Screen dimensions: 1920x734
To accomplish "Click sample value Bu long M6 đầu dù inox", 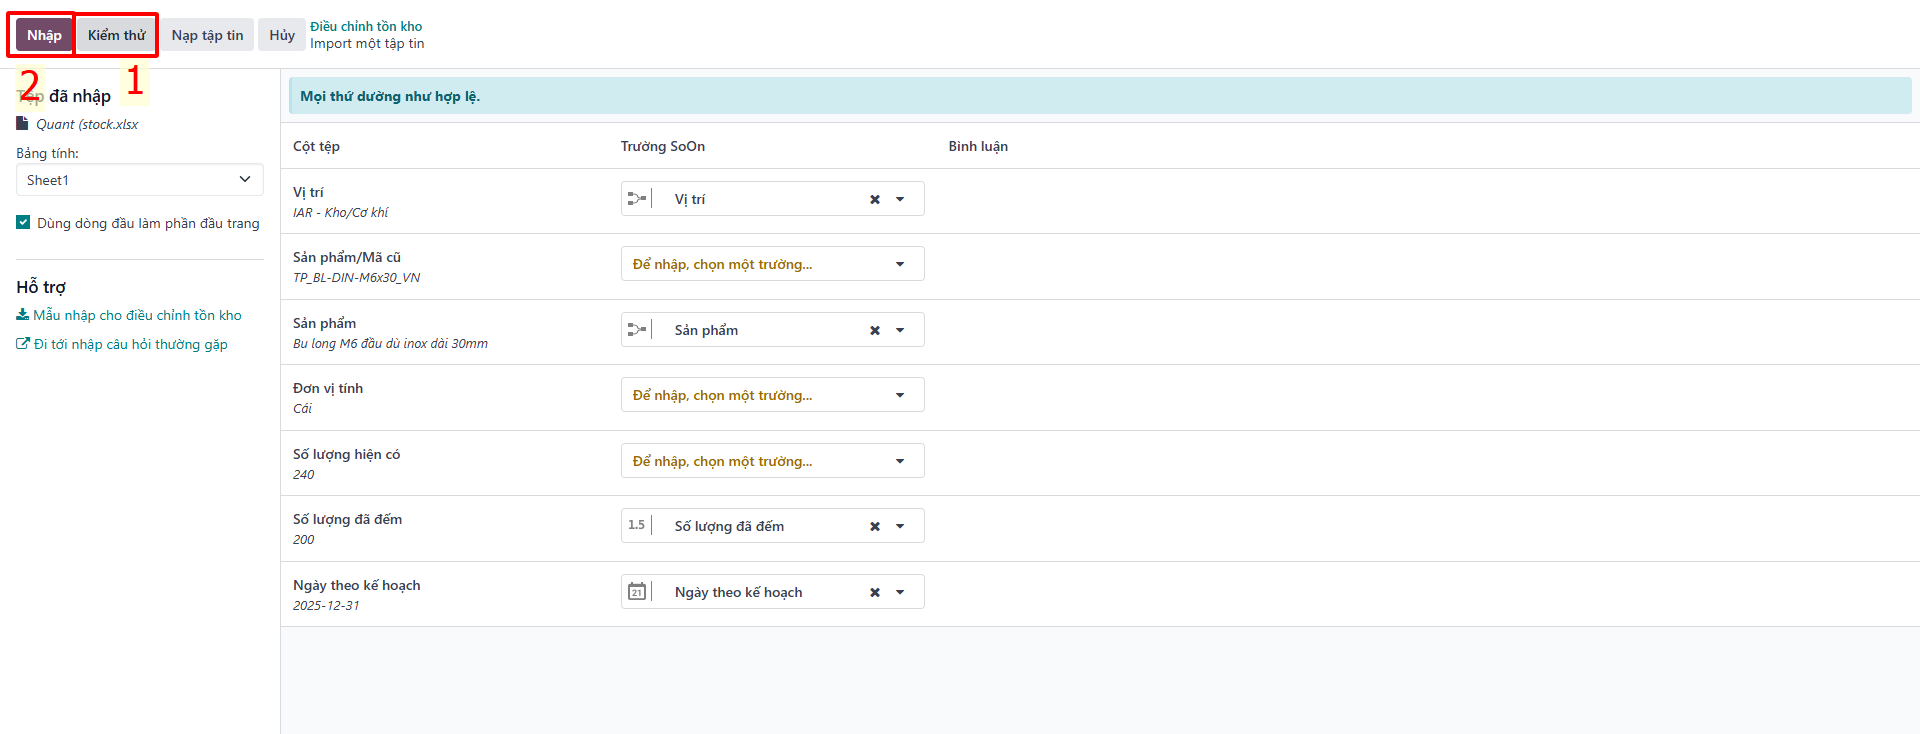I will 390,344.
